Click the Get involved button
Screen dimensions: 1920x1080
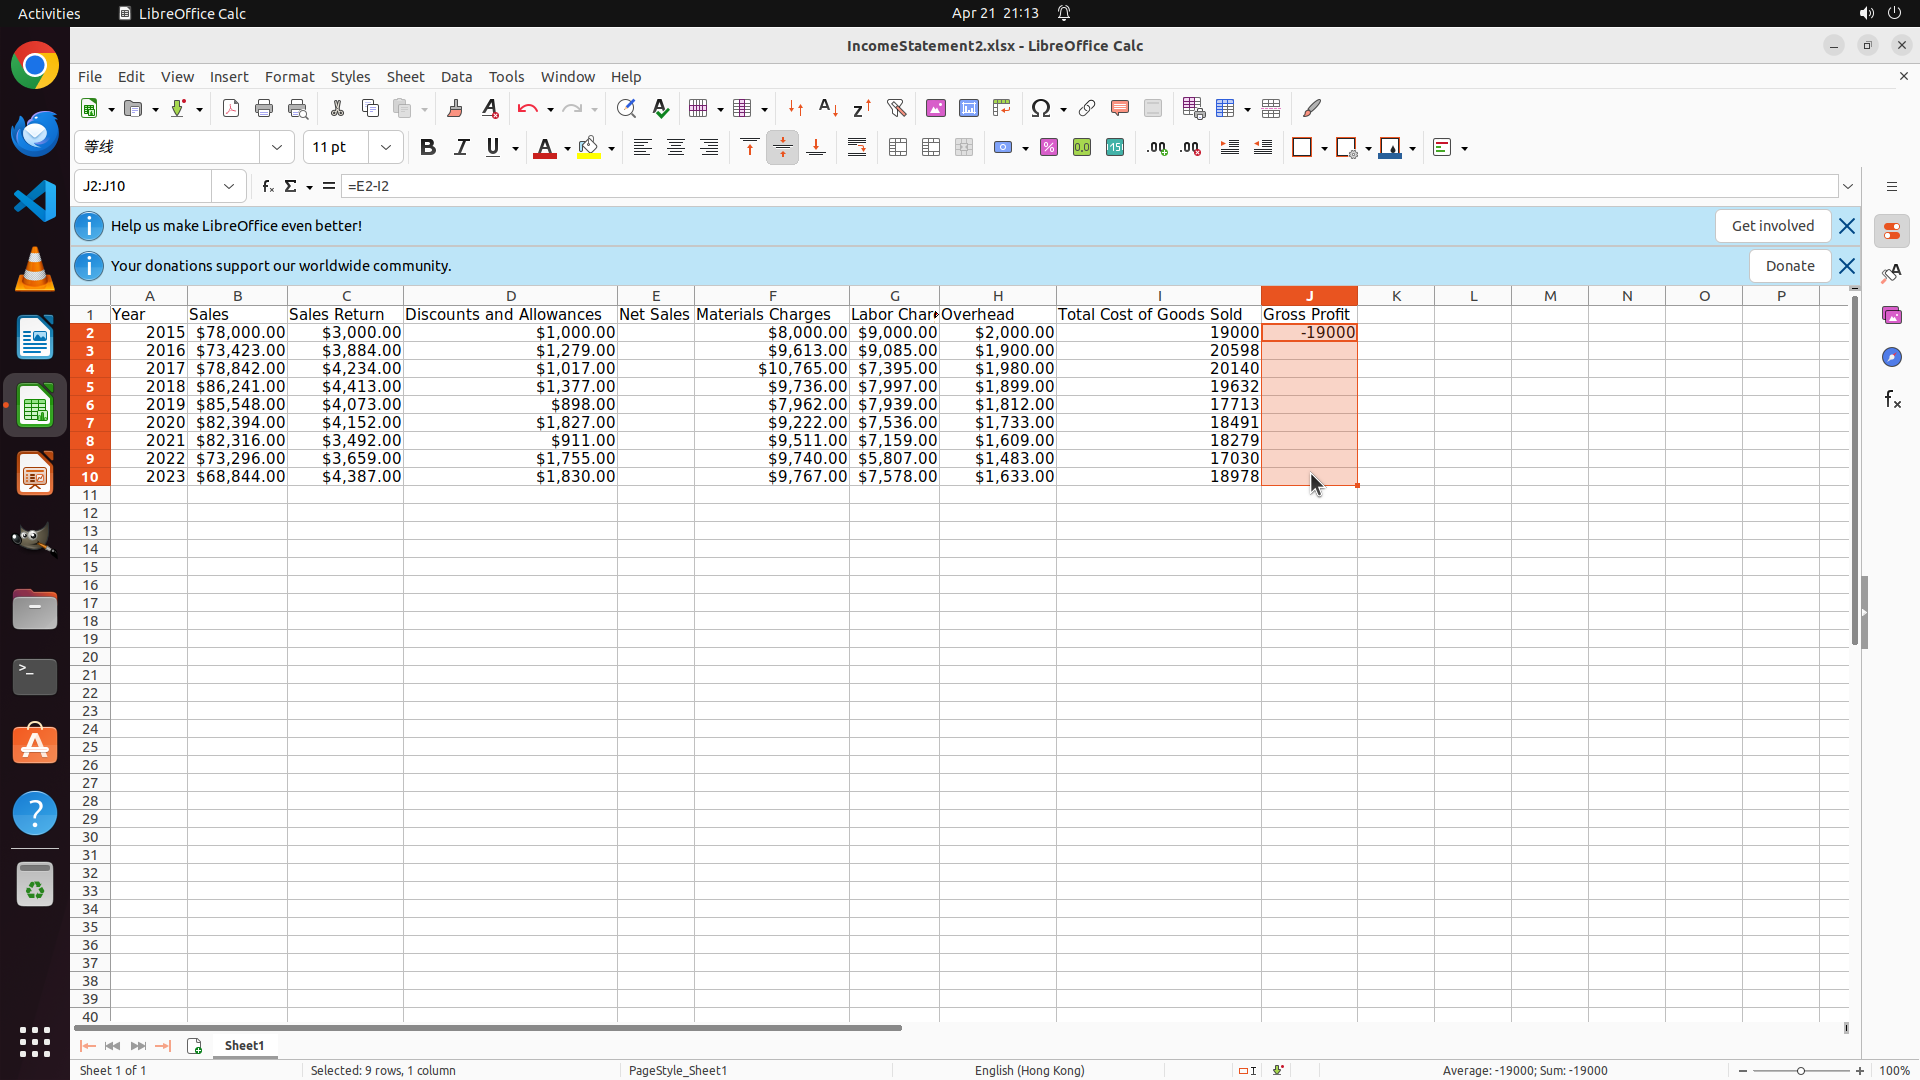1772,226
